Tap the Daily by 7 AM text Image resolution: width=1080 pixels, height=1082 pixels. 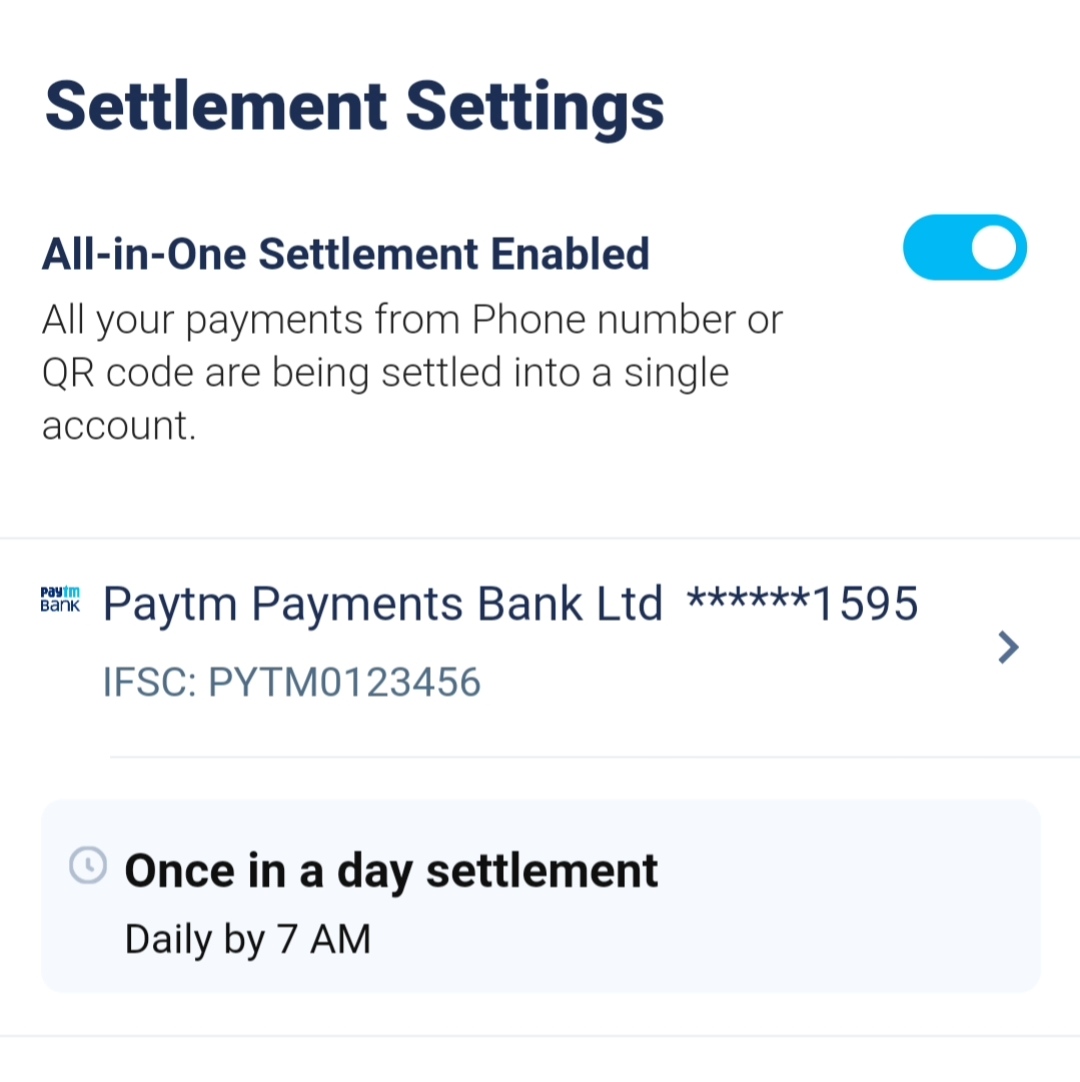click(x=247, y=940)
